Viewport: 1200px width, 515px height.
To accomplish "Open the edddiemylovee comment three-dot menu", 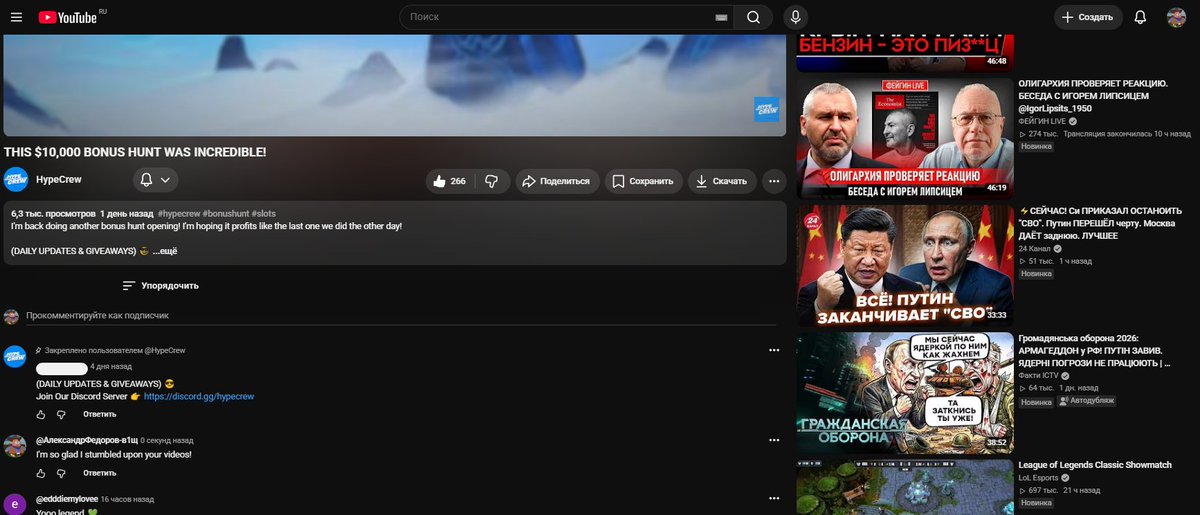I will click(774, 498).
